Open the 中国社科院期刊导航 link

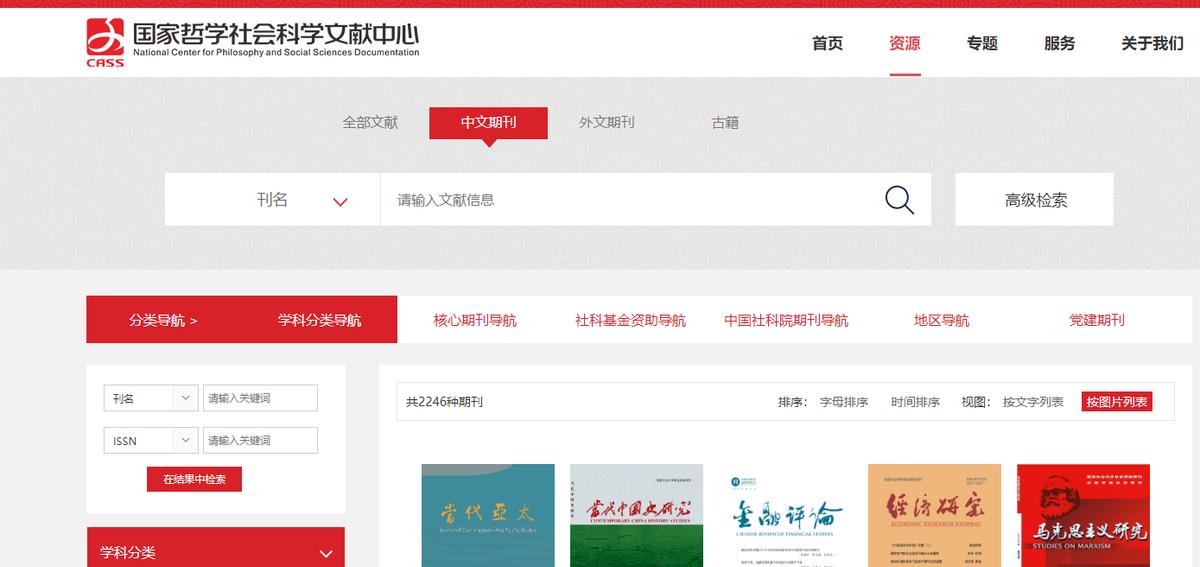point(786,320)
